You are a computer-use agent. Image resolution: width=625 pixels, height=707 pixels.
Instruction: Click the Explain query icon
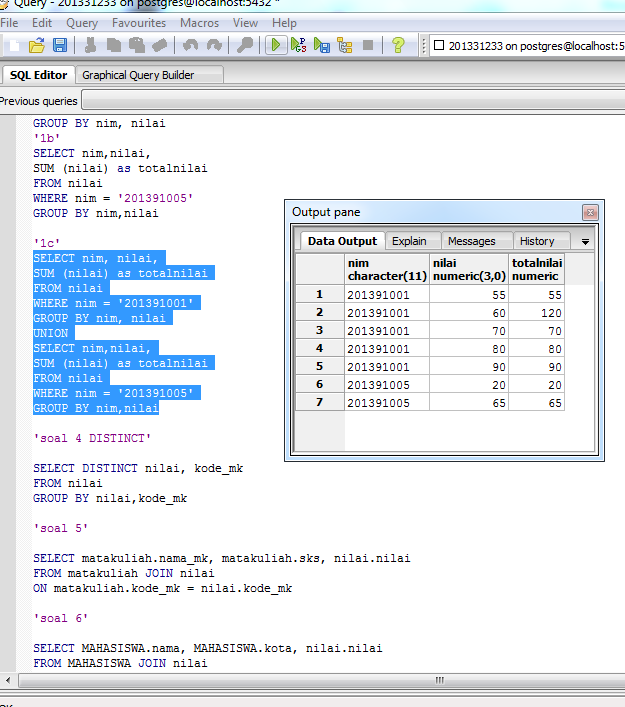tap(345, 46)
